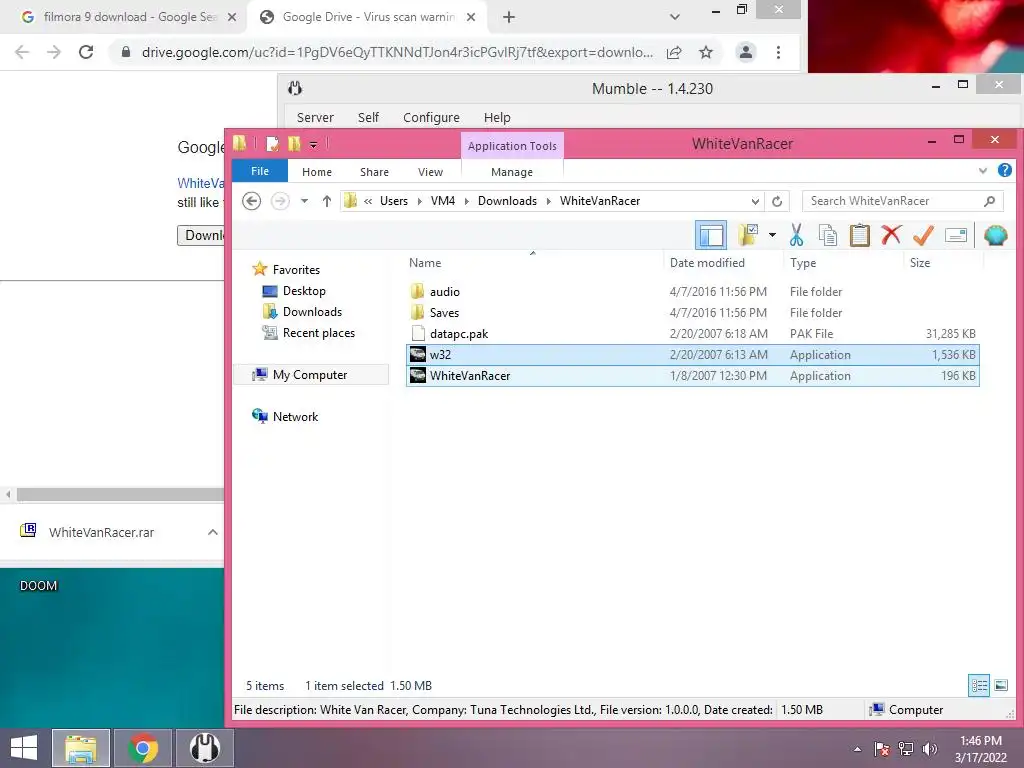Open Classic Shell settings shell icon

[995, 235]
